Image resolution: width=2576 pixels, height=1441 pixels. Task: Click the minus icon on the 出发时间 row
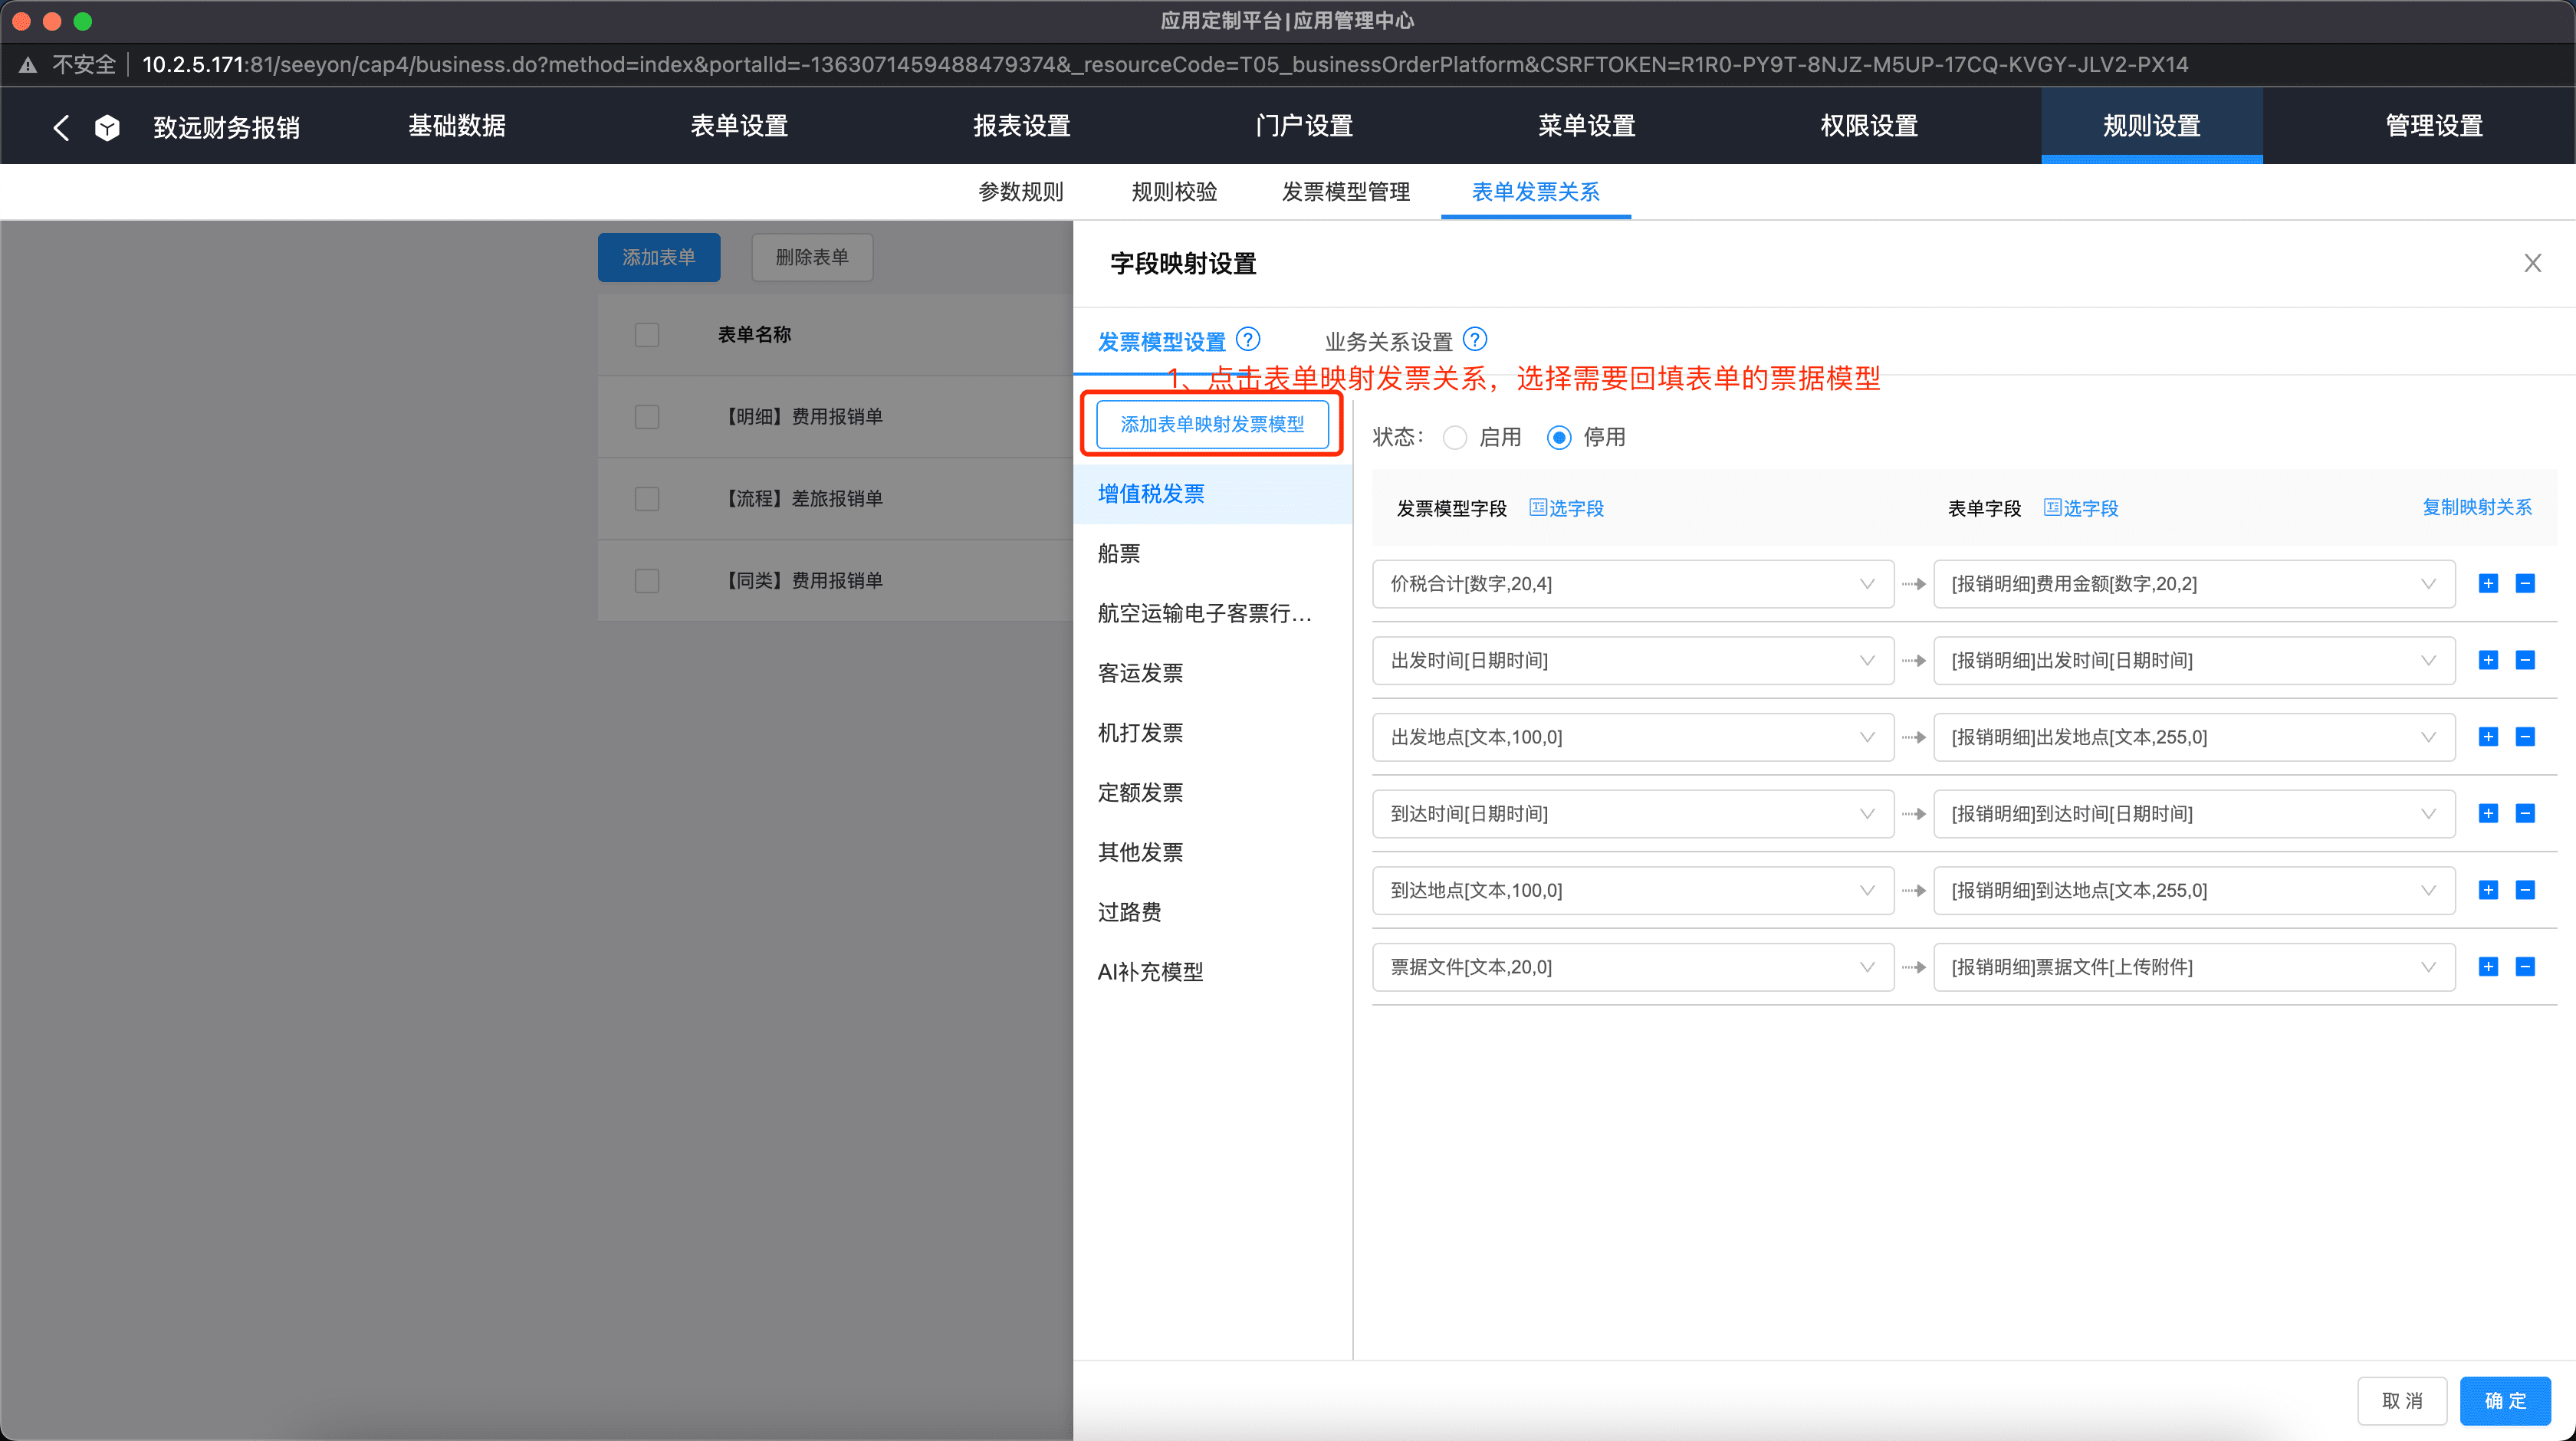[2525, 660]
